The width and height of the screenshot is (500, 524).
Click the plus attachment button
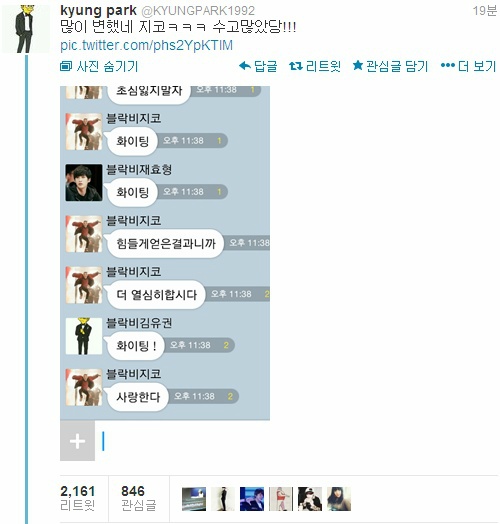78,441
